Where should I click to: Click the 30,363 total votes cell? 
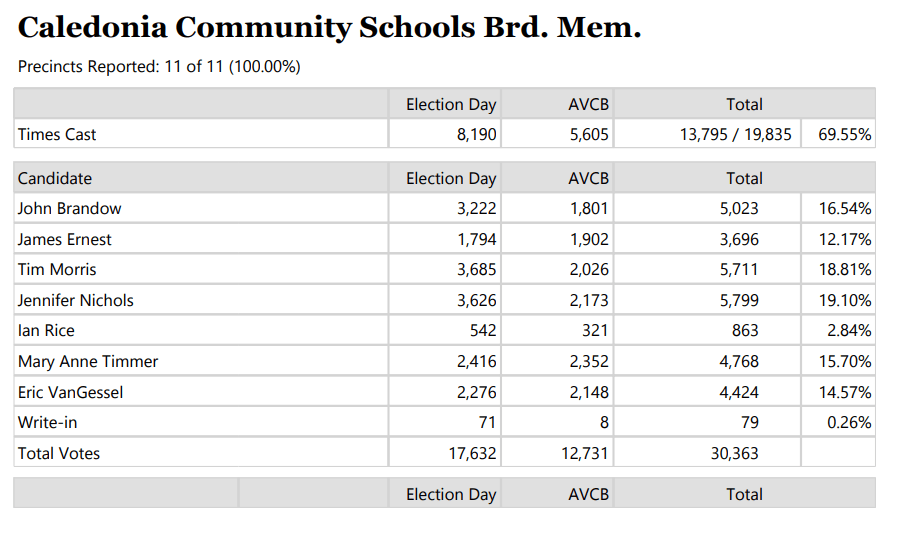pos(734,453)
